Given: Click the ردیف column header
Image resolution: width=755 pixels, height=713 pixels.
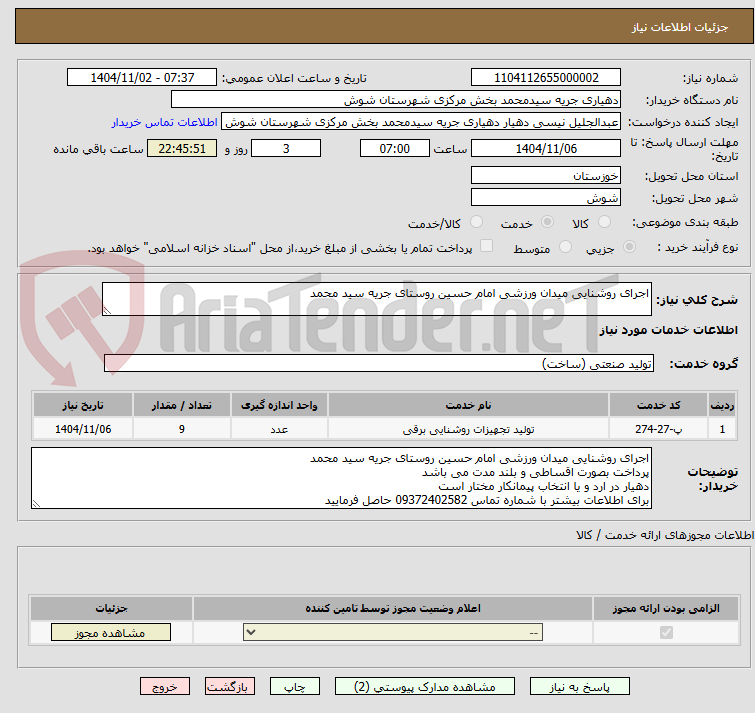Looking at the screenshot, I should [x=722, y=405].
